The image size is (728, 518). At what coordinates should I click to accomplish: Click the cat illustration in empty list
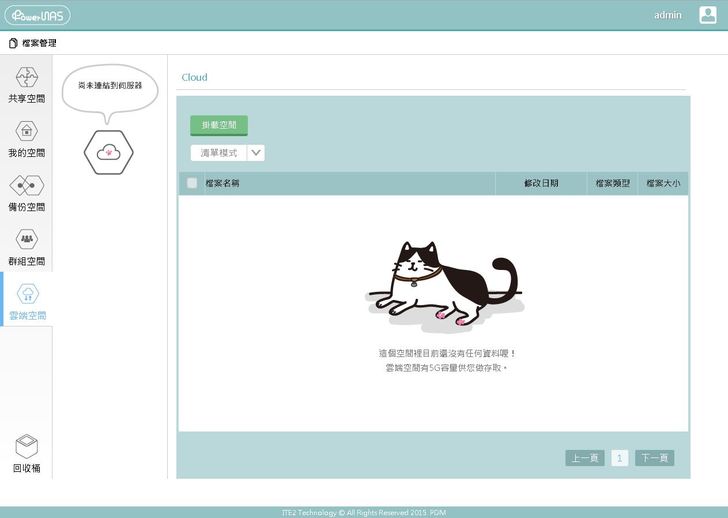click(445, 286)
